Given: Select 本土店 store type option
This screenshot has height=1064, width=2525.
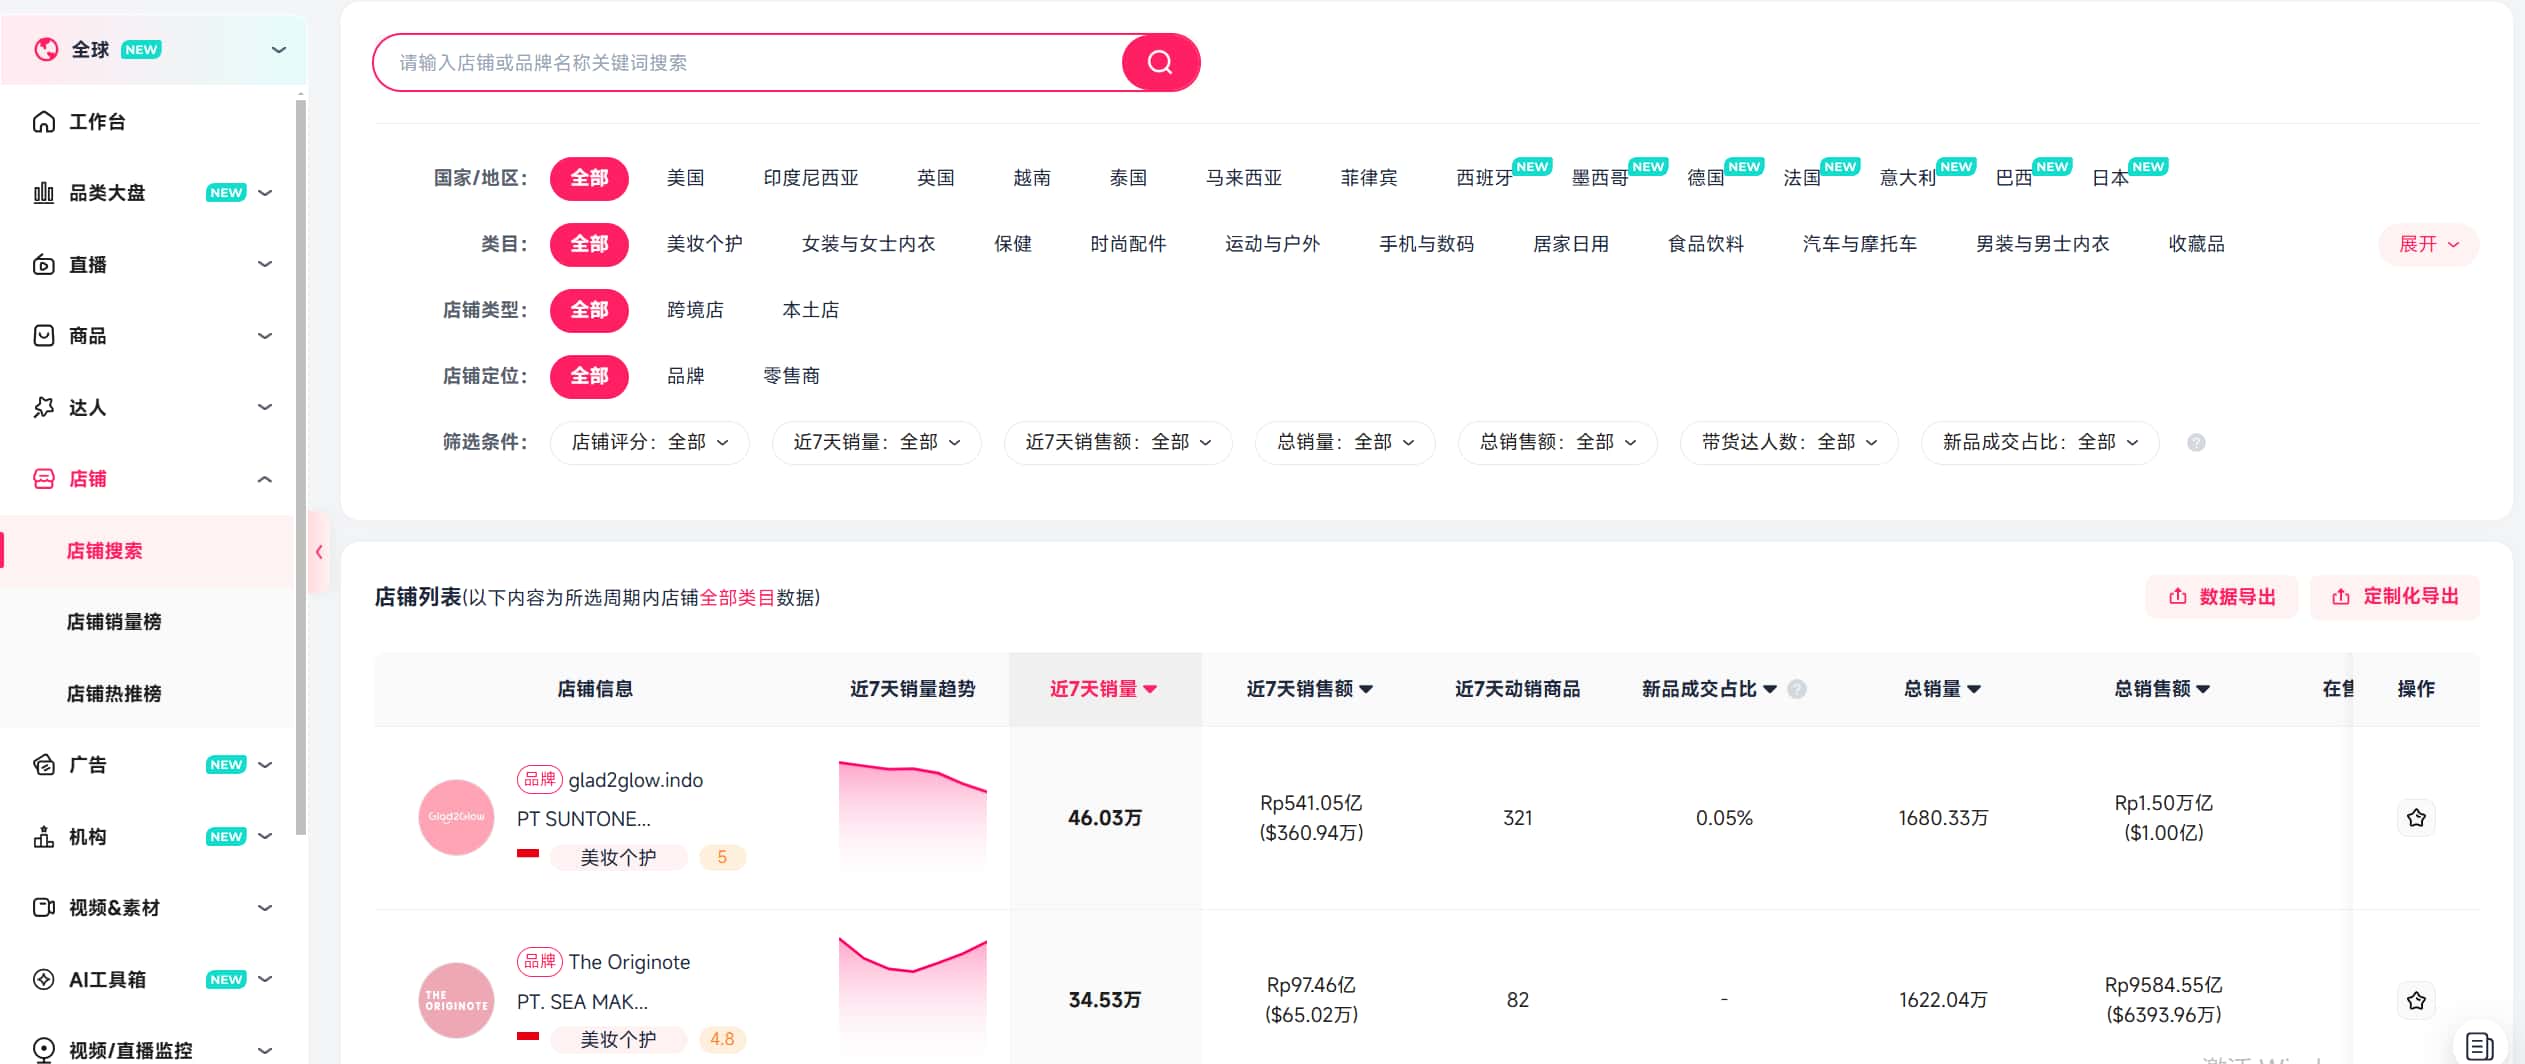Looking at the screenshot, I should 810,310.
